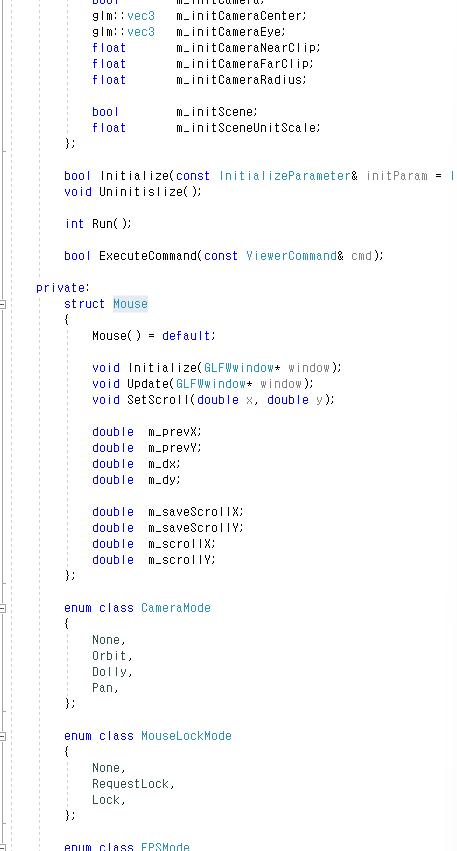This screenshot has height=851, width=457.
Task: Click the CameraMode enum name
Action: 176,608
